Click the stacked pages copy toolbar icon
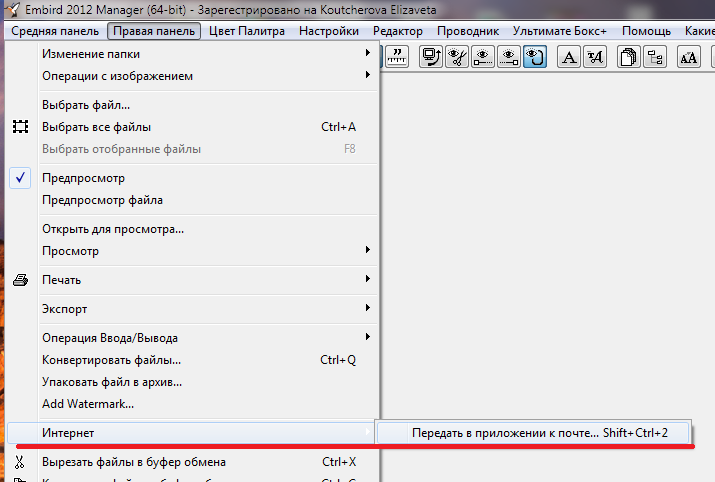The height and width of the screenshot is (482, 715). pos(628,57)
